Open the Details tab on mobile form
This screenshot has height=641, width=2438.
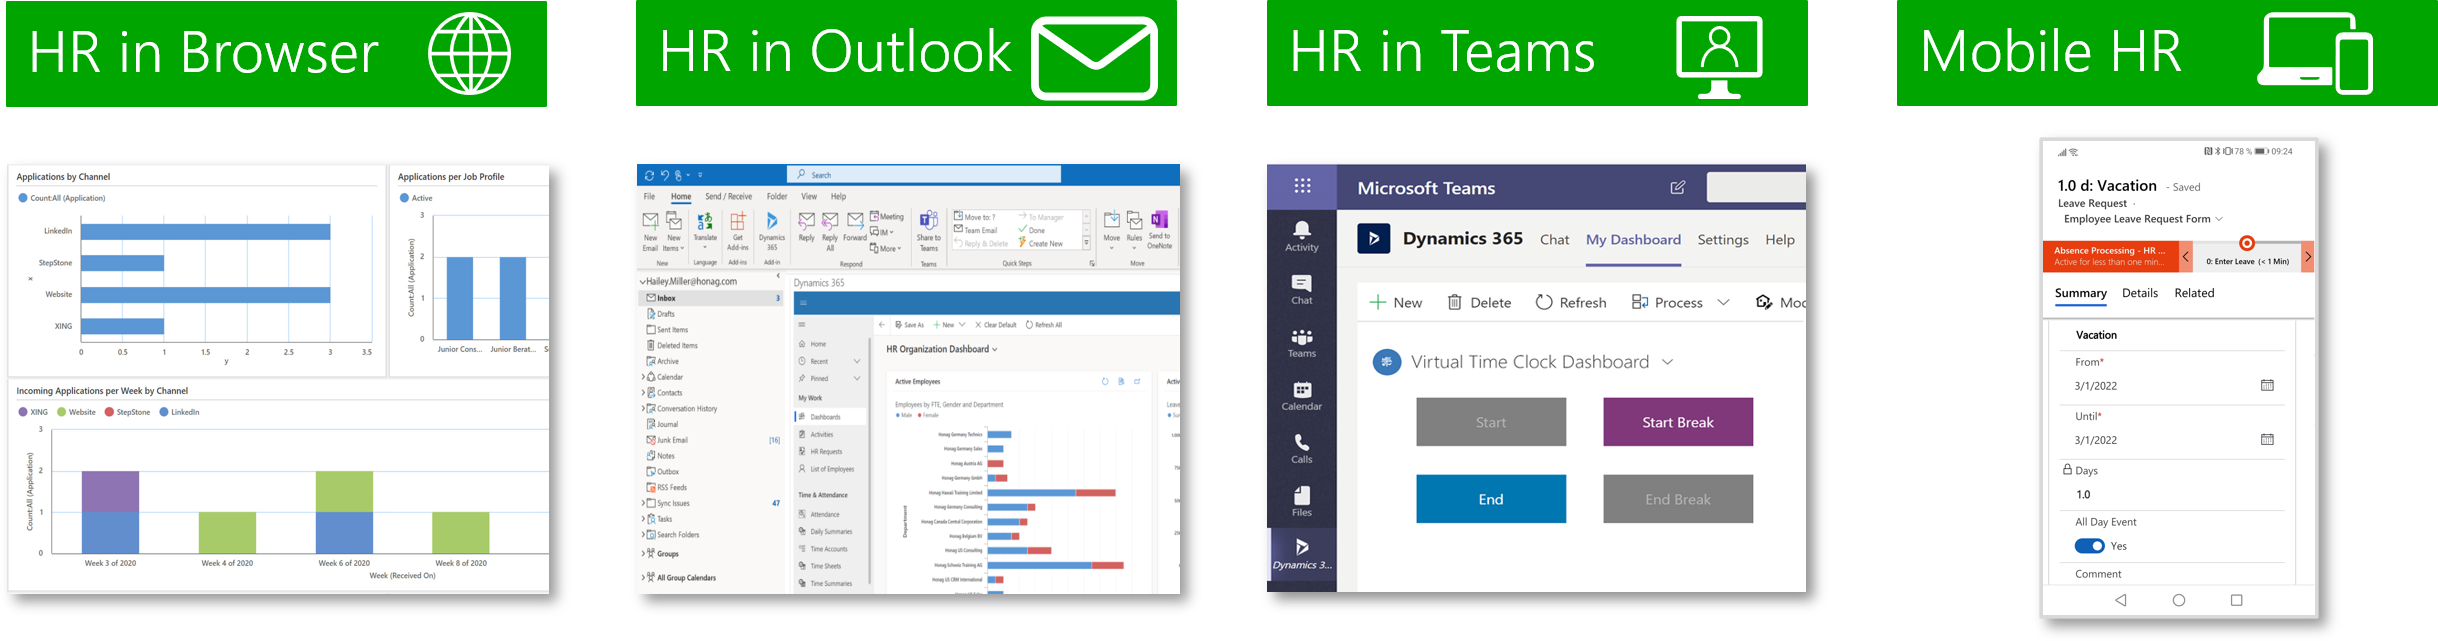tap(2140, 293)
